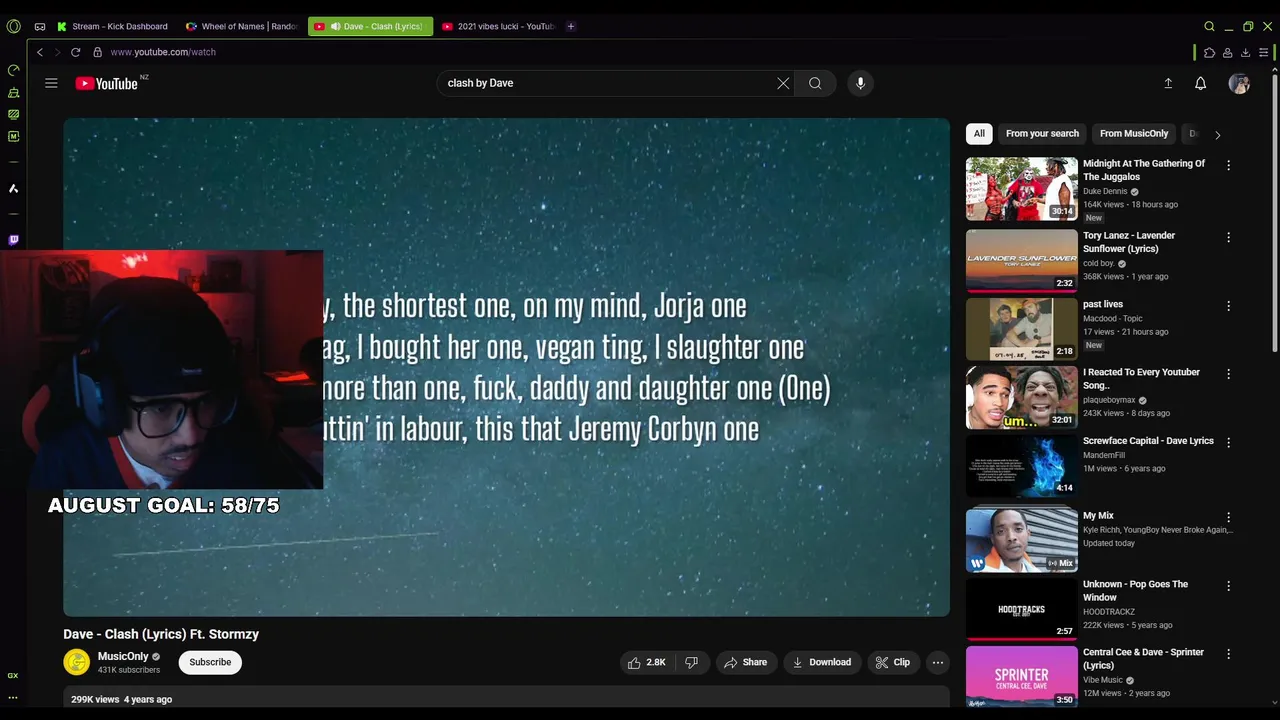Open the GX Control speedometer sidebar icon
This screenshot has height=720, width=1280.
tap(13, 70)
